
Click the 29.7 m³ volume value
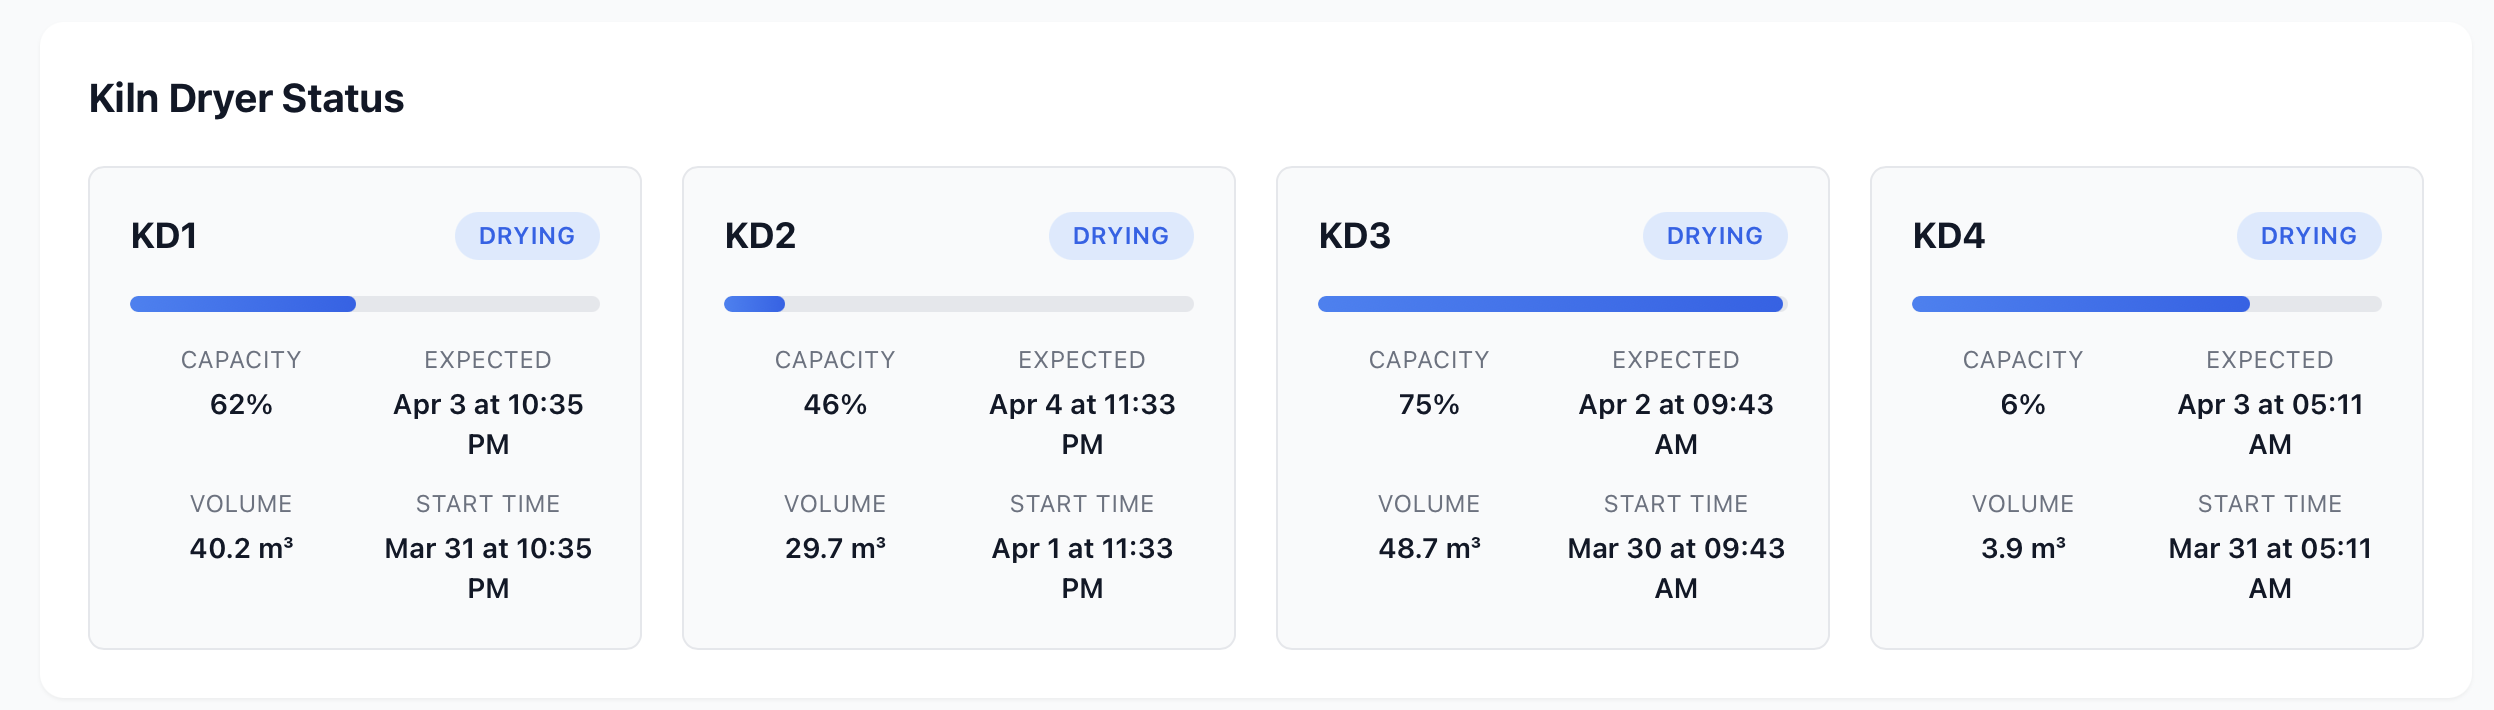[x=835, y=548]
